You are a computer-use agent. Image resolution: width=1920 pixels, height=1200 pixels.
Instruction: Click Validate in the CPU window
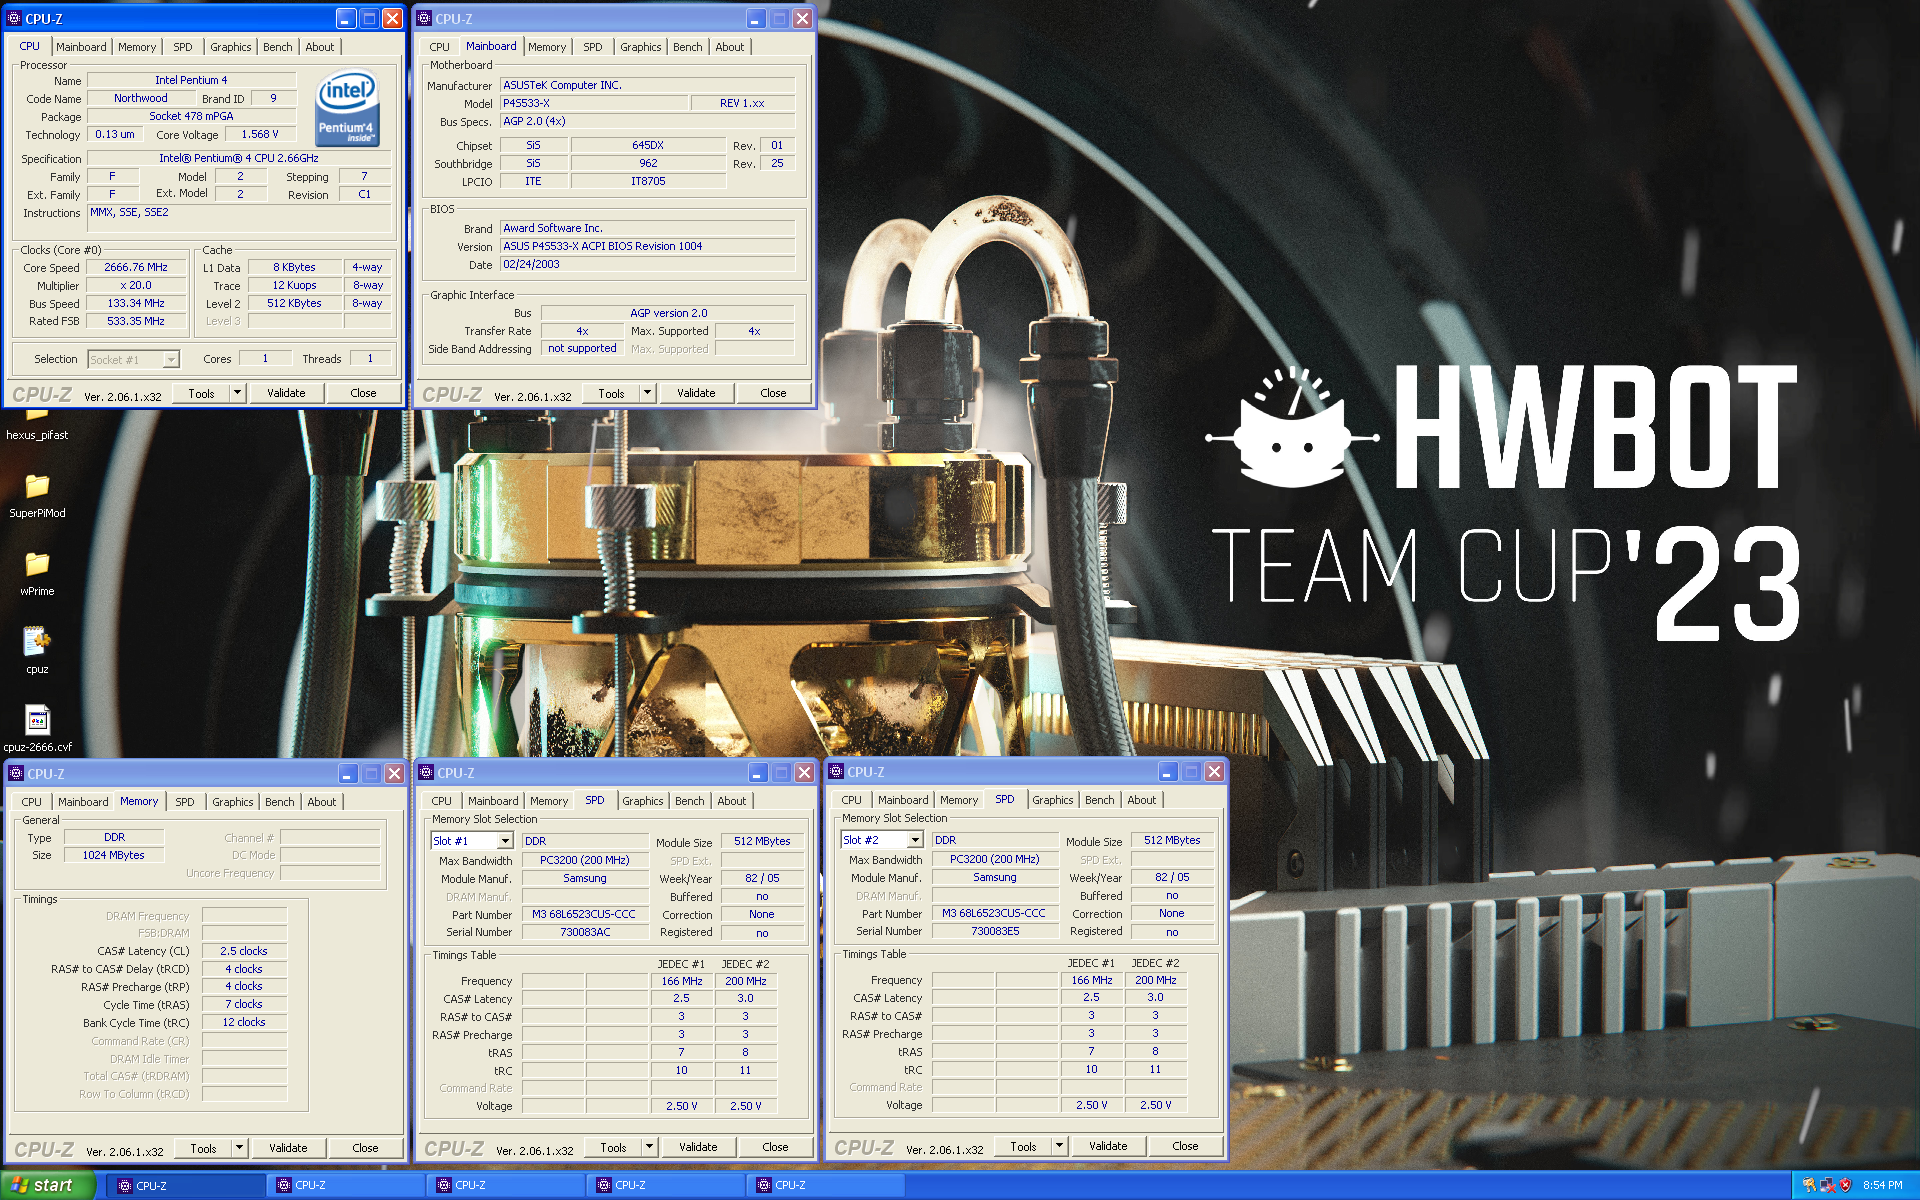click(286, 393)
